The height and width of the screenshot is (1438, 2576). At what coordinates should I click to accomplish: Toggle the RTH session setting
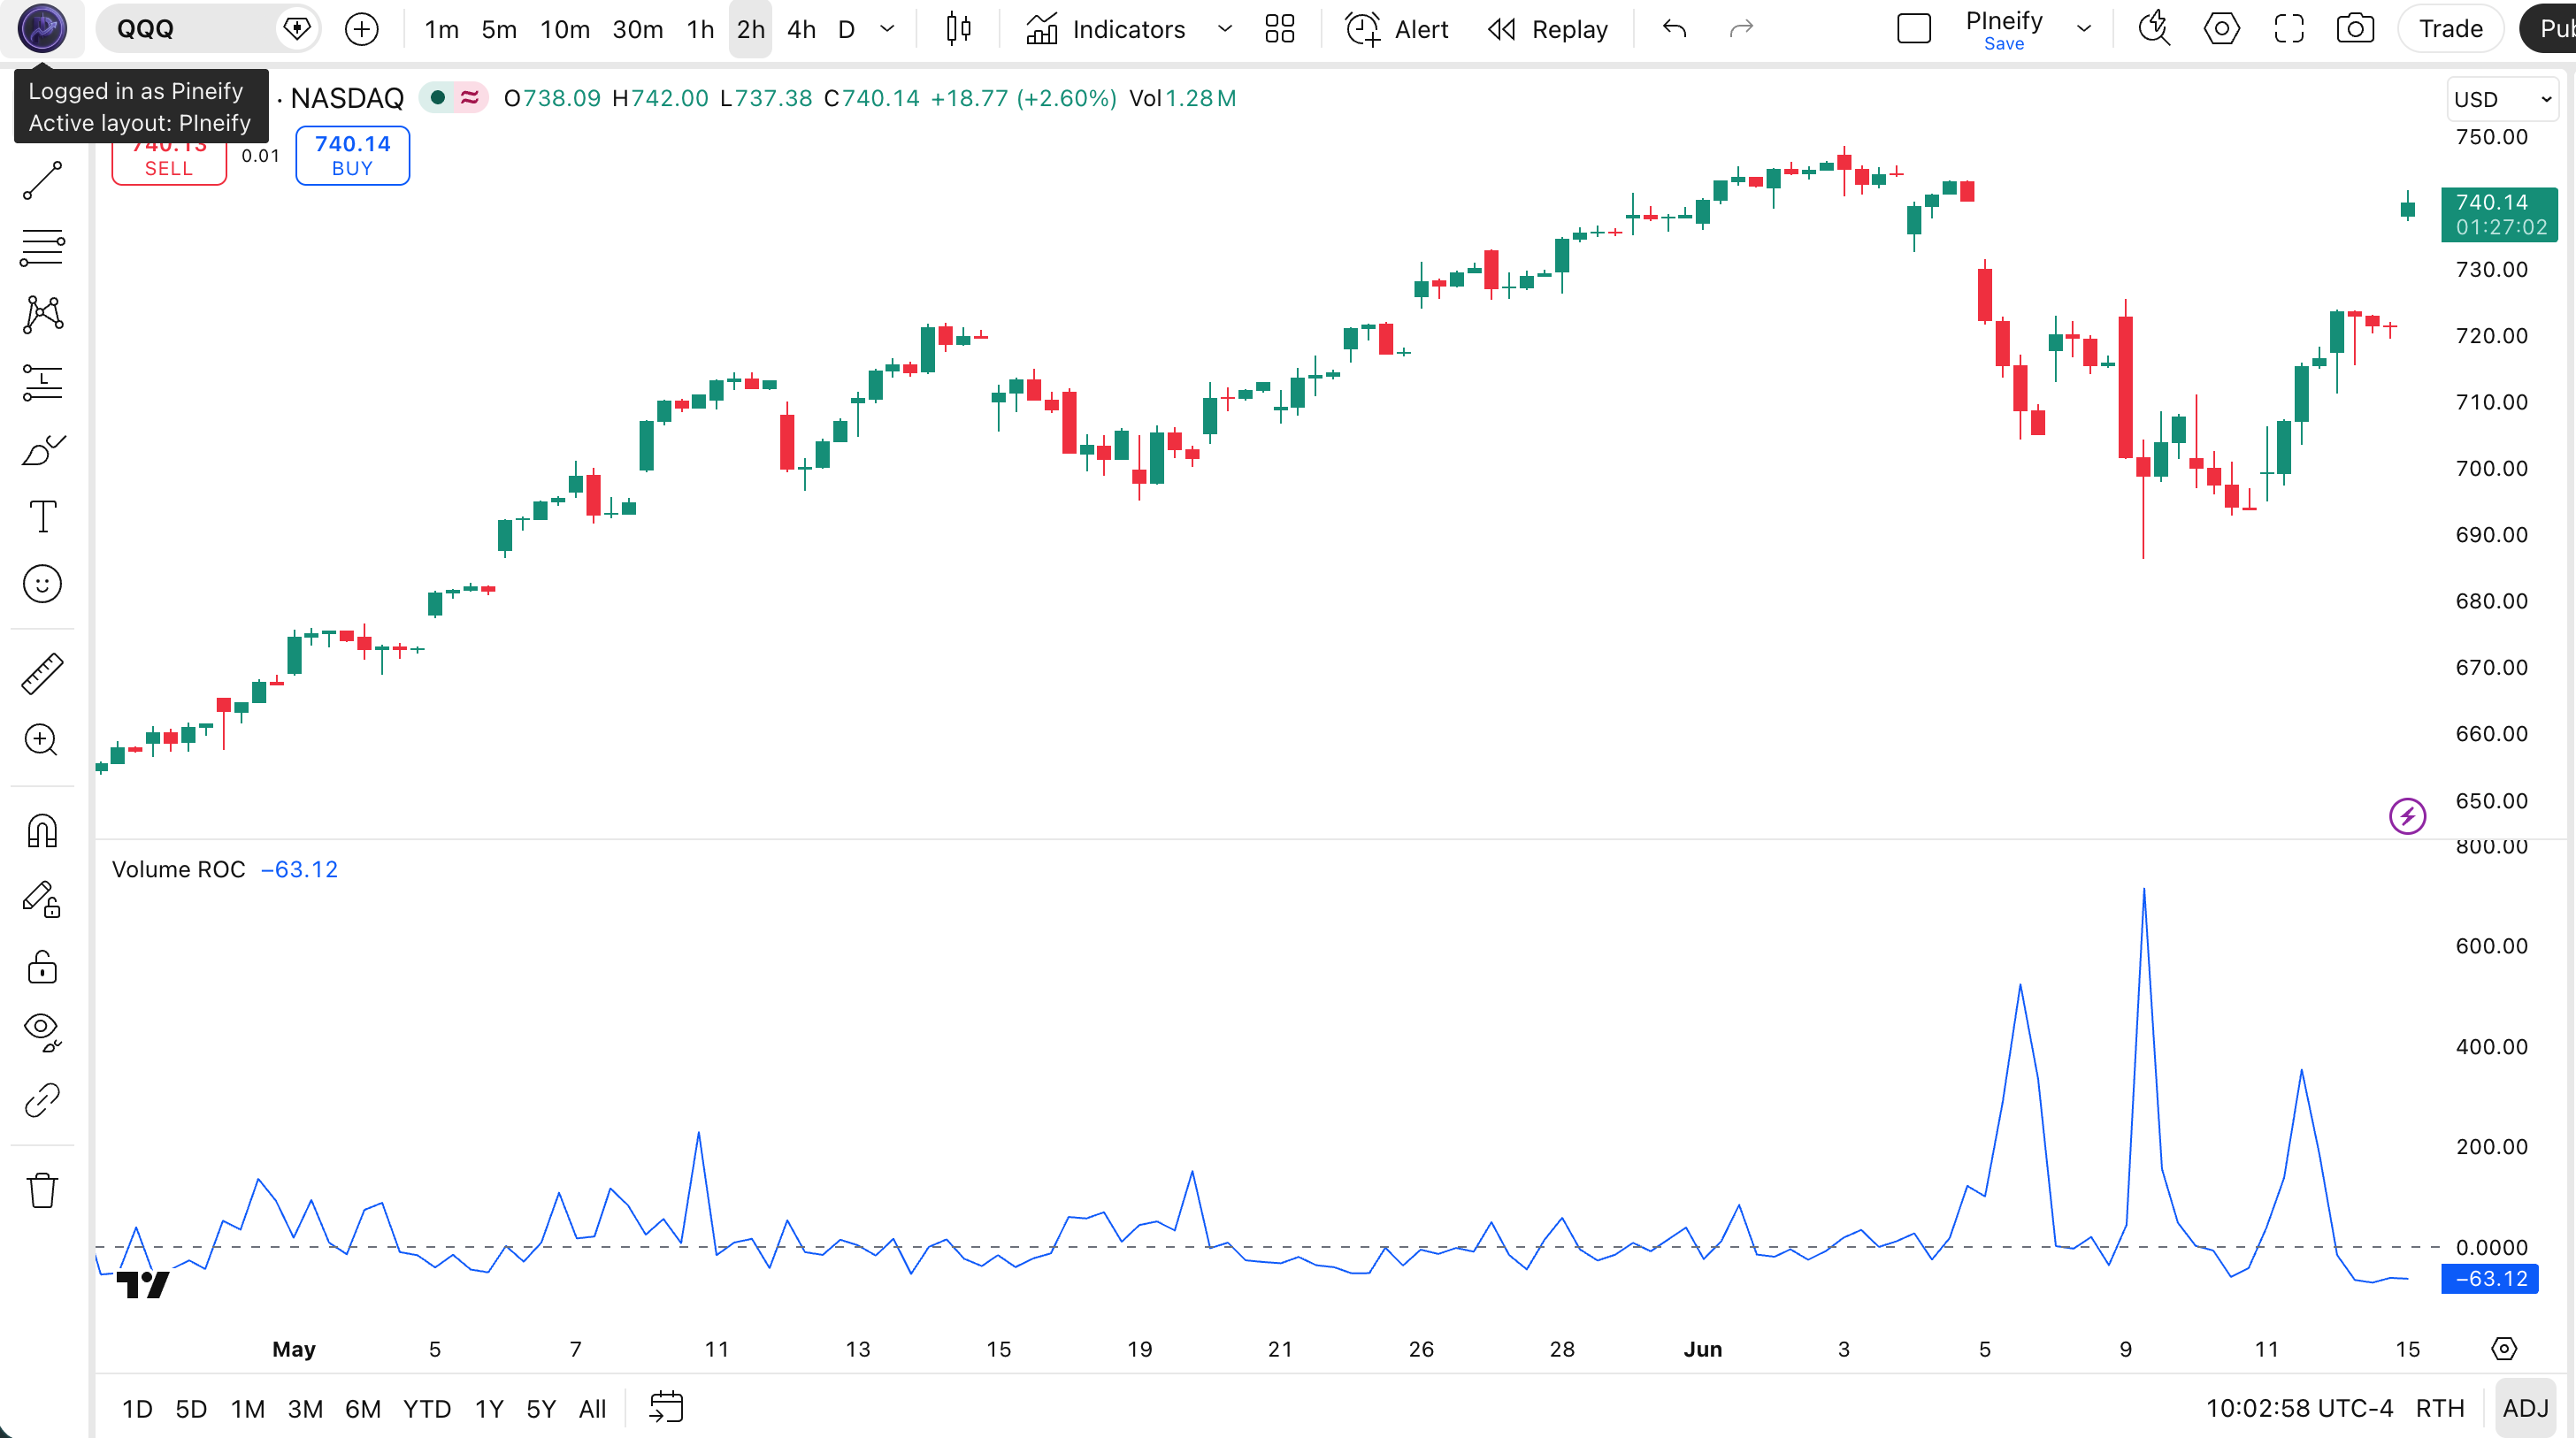[2439, 1408]
